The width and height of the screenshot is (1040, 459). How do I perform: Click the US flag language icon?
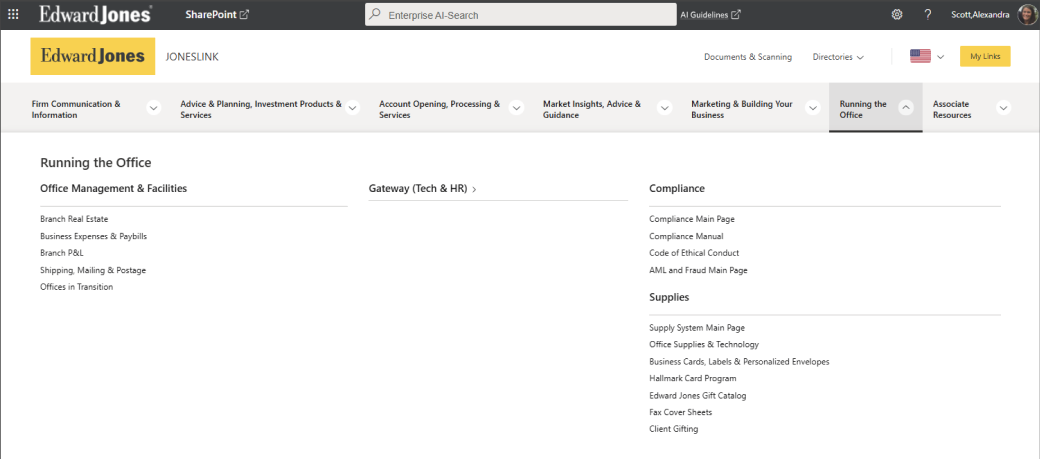coord(920,56)
